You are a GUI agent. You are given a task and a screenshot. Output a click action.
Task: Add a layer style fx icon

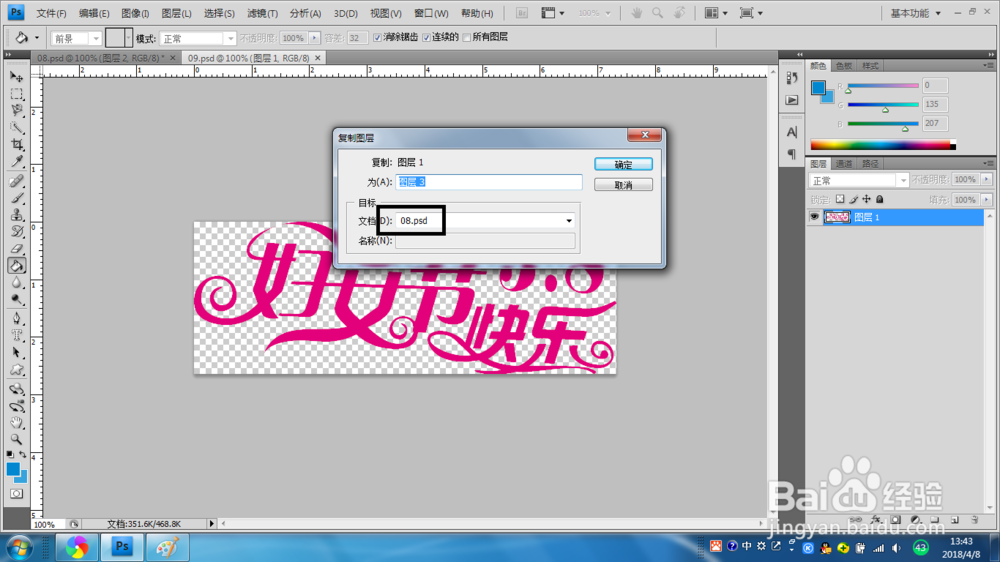(x=876, y=520)
